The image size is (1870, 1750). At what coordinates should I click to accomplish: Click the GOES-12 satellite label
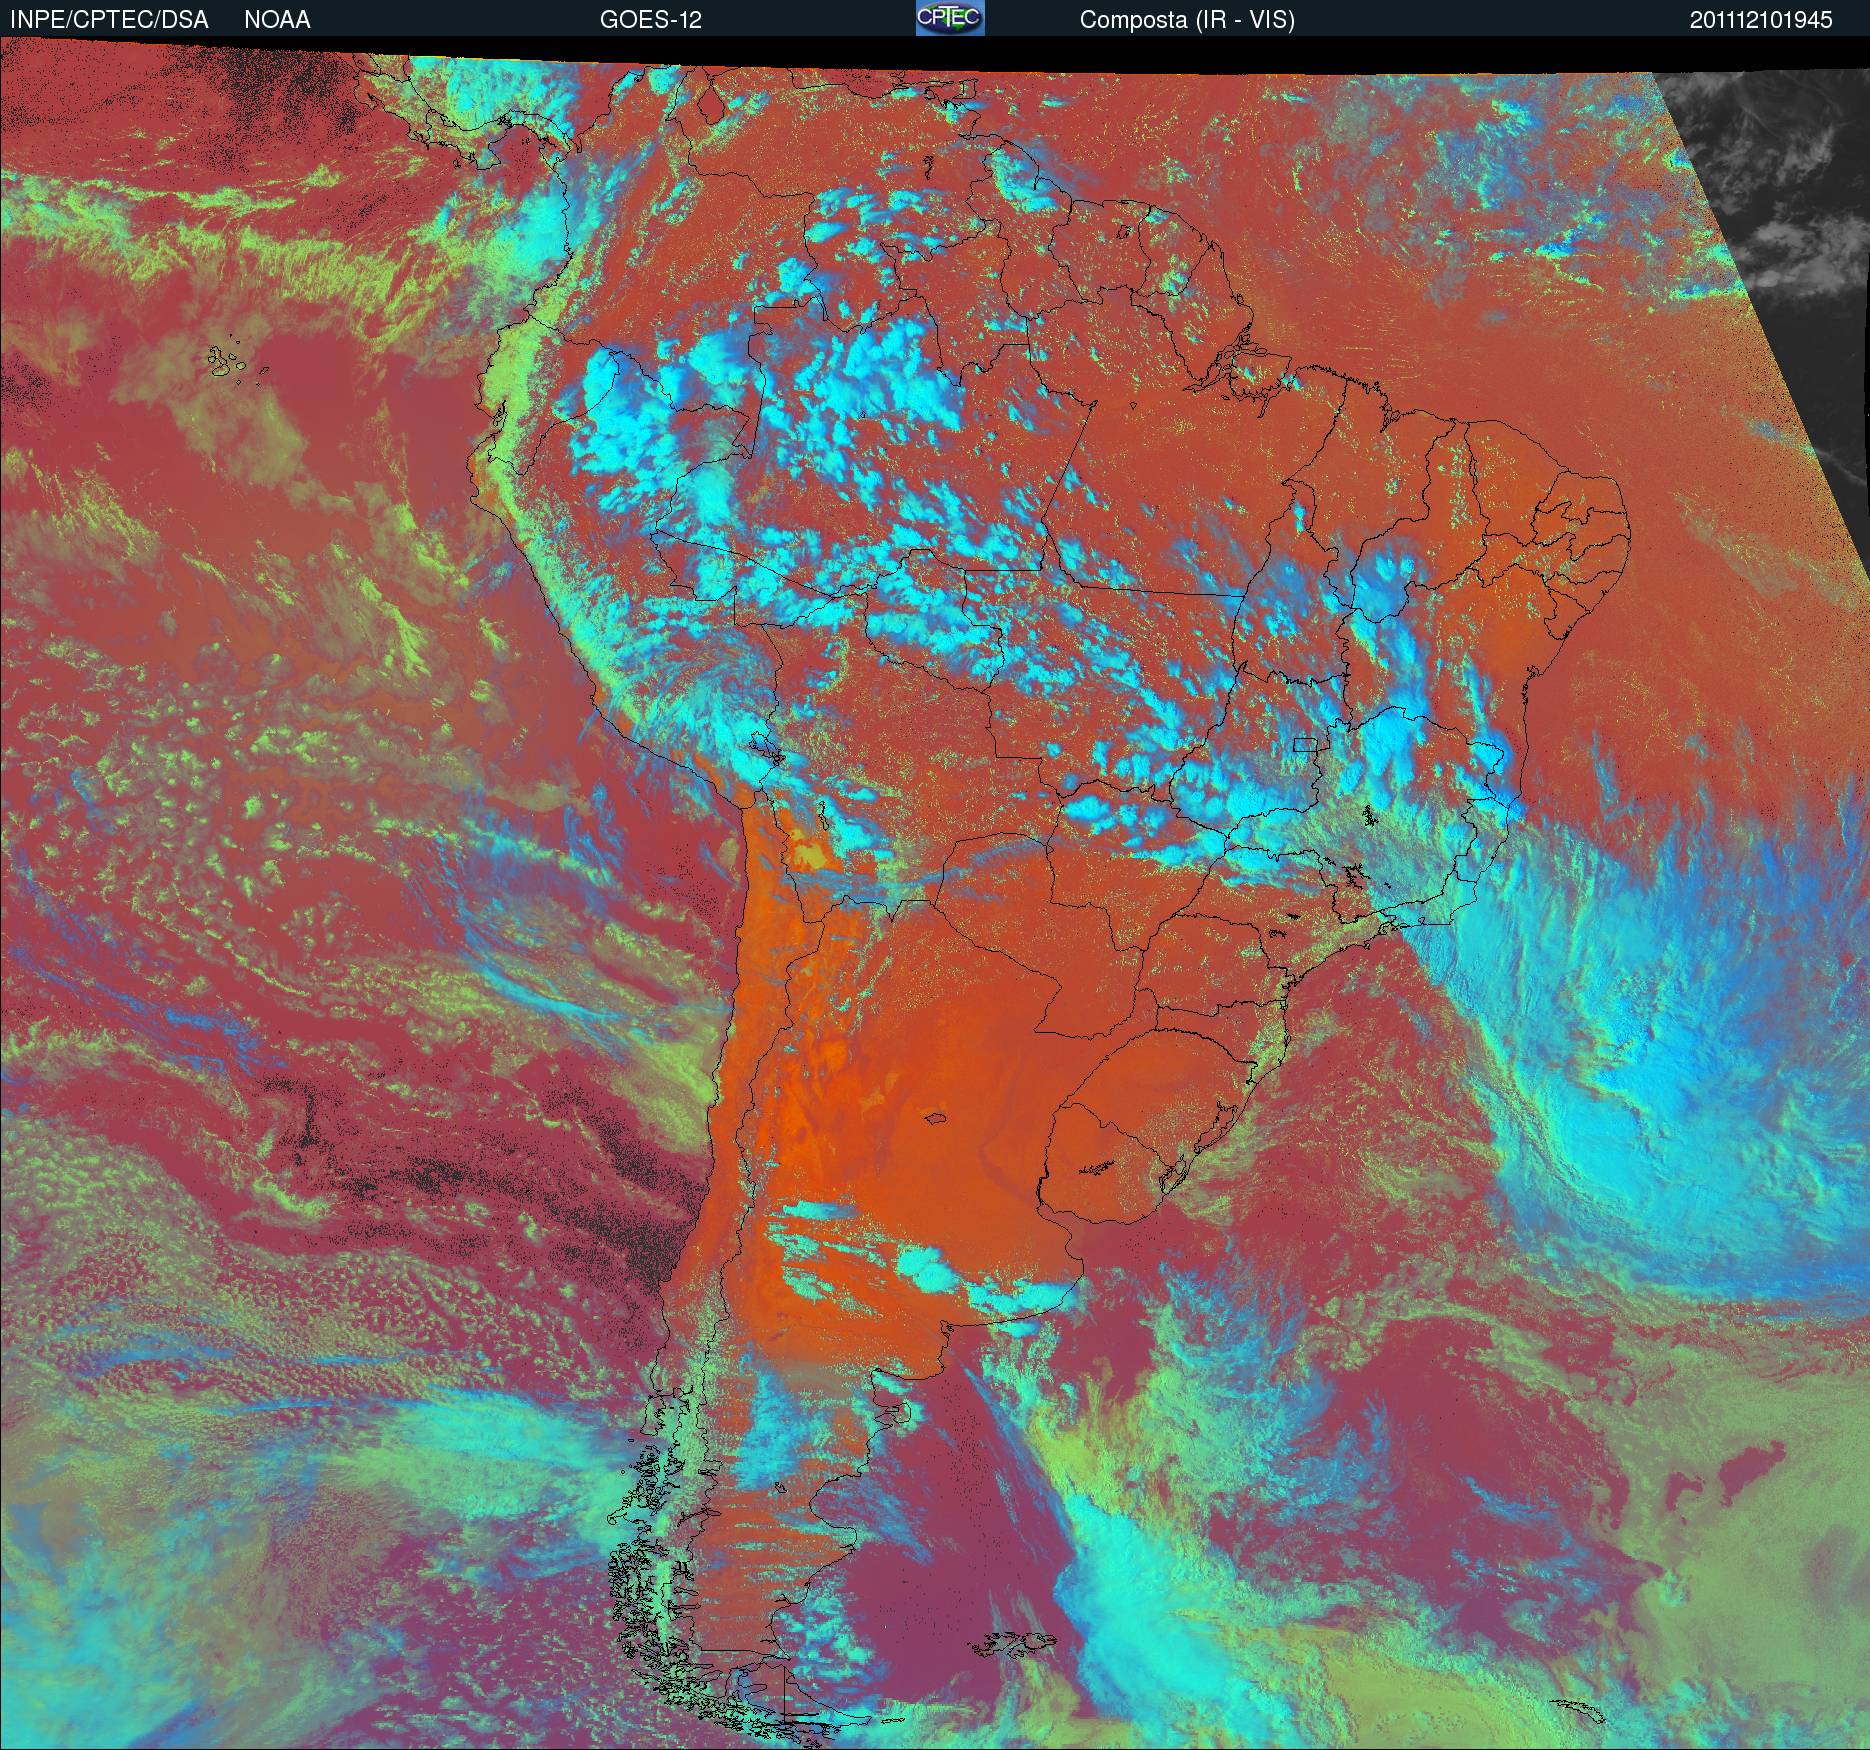point(650,20)
